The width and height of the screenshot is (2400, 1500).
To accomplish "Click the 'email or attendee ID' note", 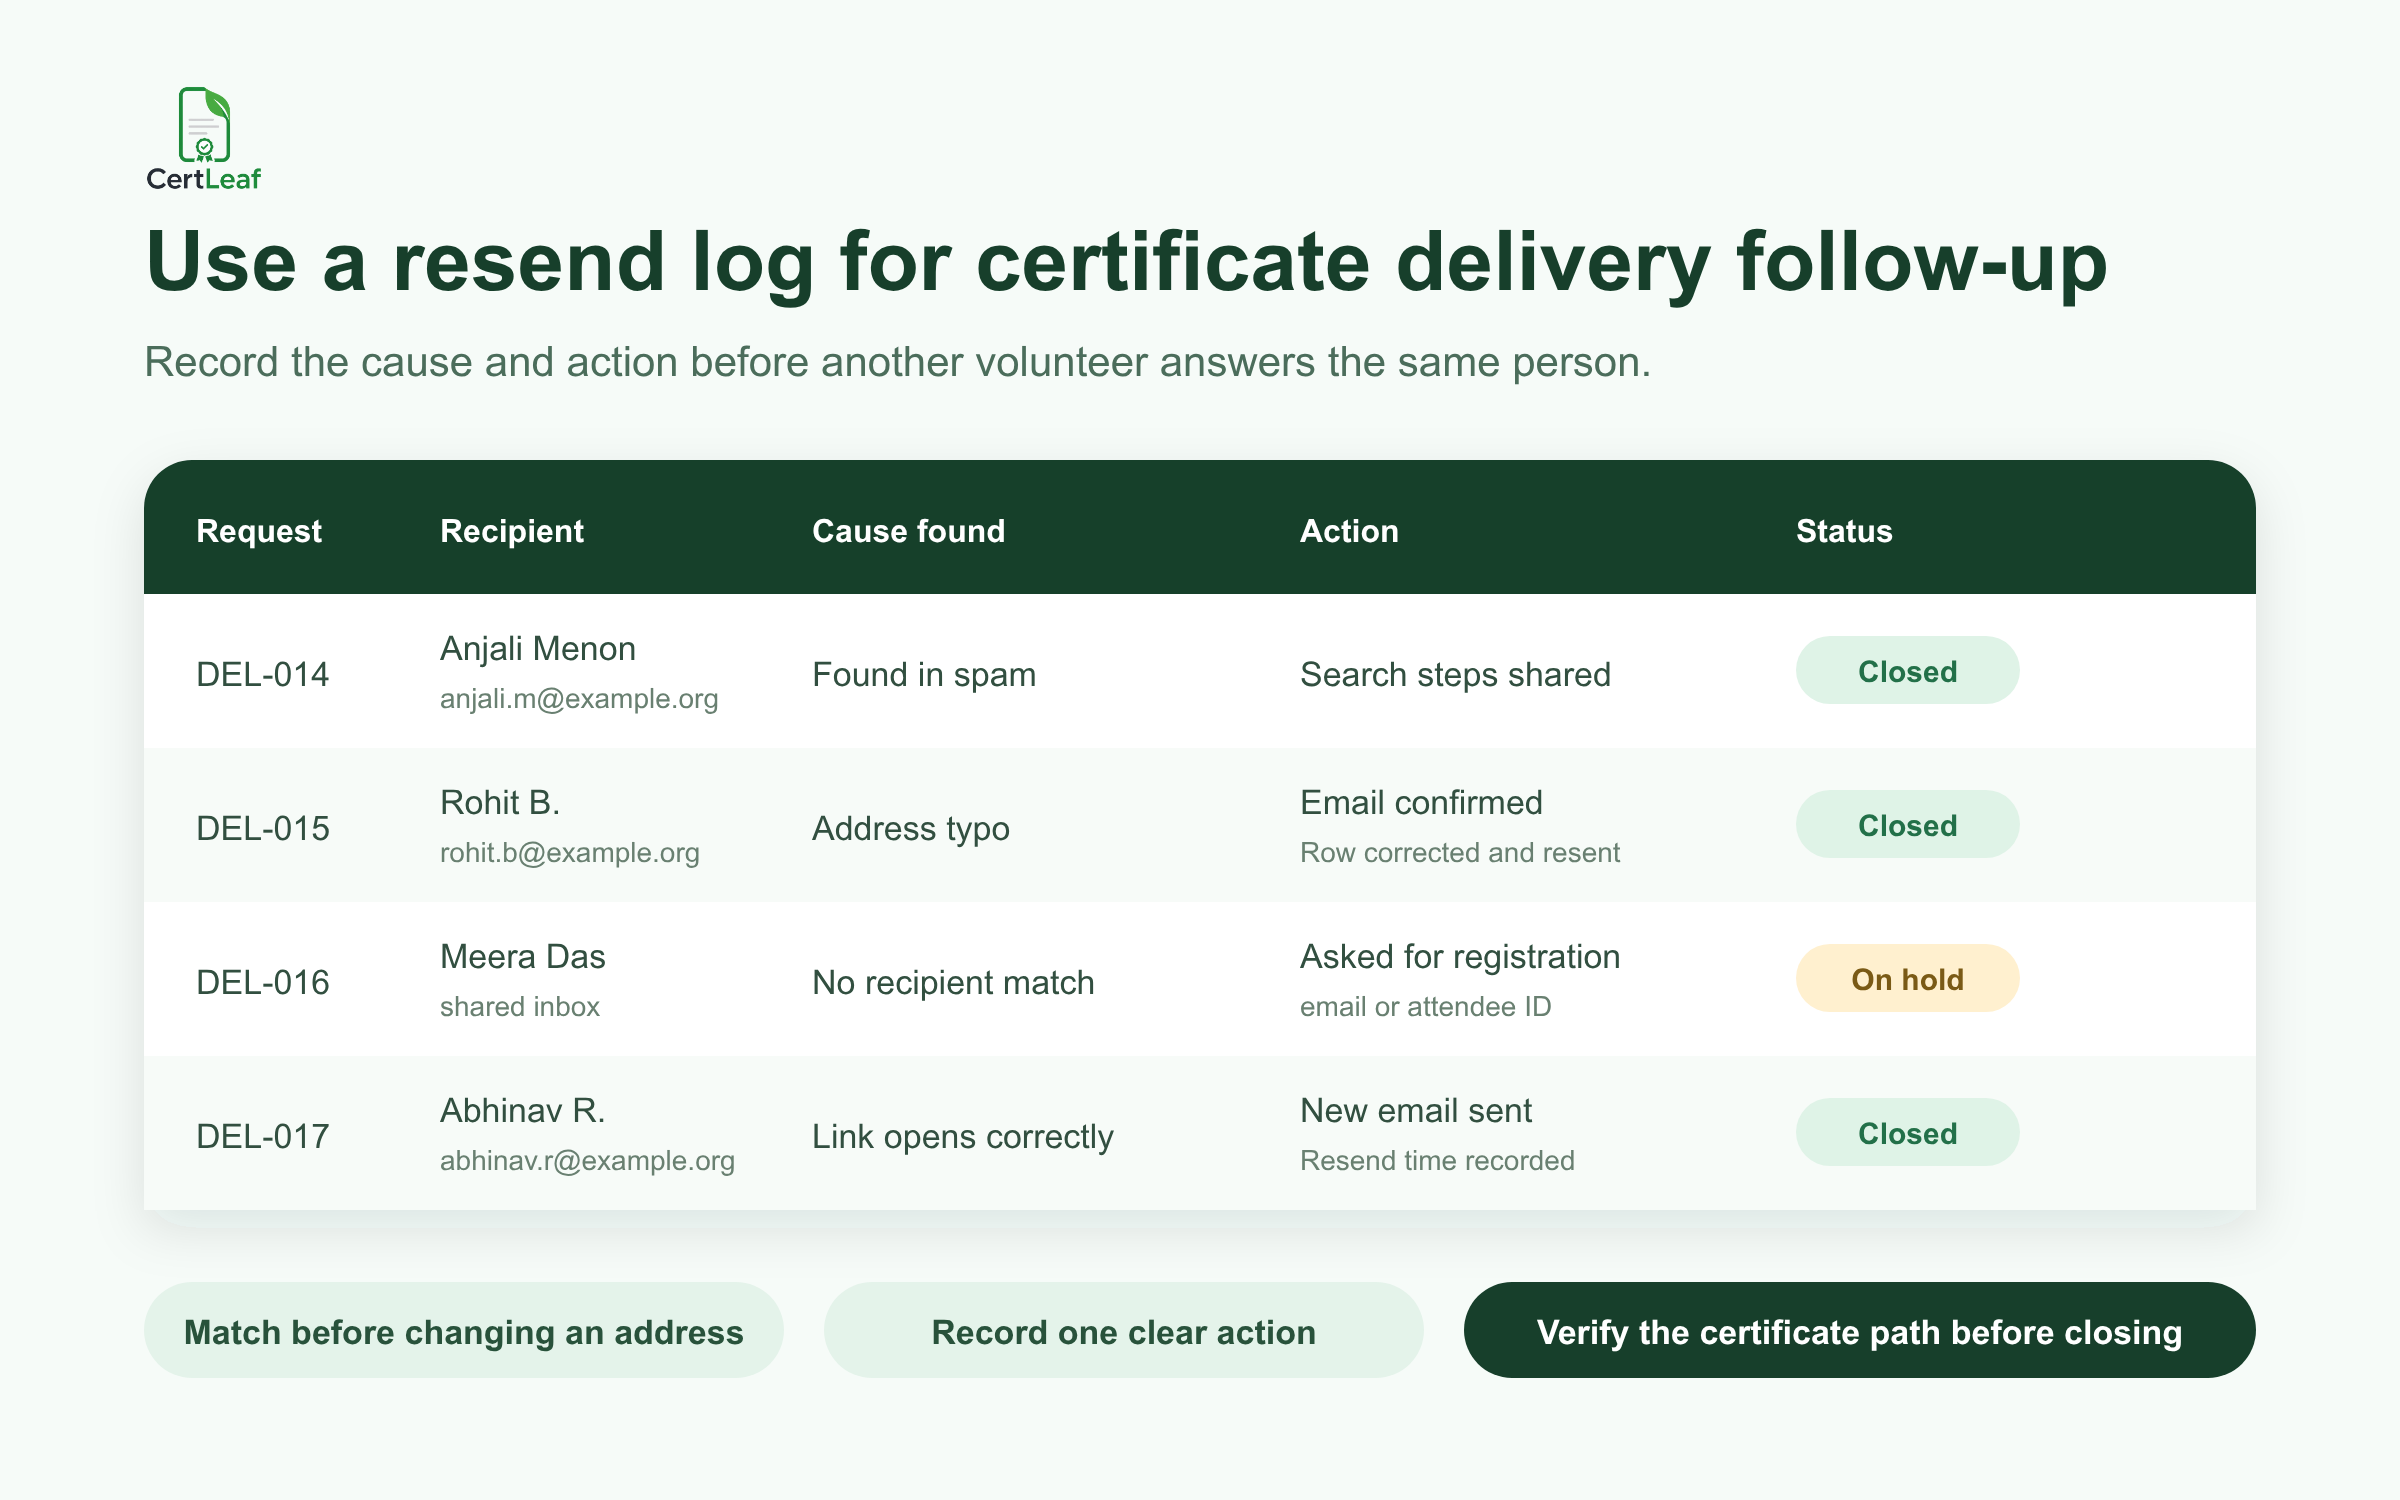I will click(x=1426, y=1007).
